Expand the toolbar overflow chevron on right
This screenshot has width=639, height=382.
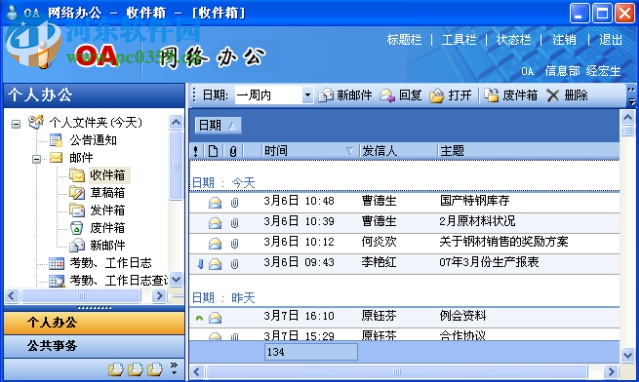[x=631, y=90]
